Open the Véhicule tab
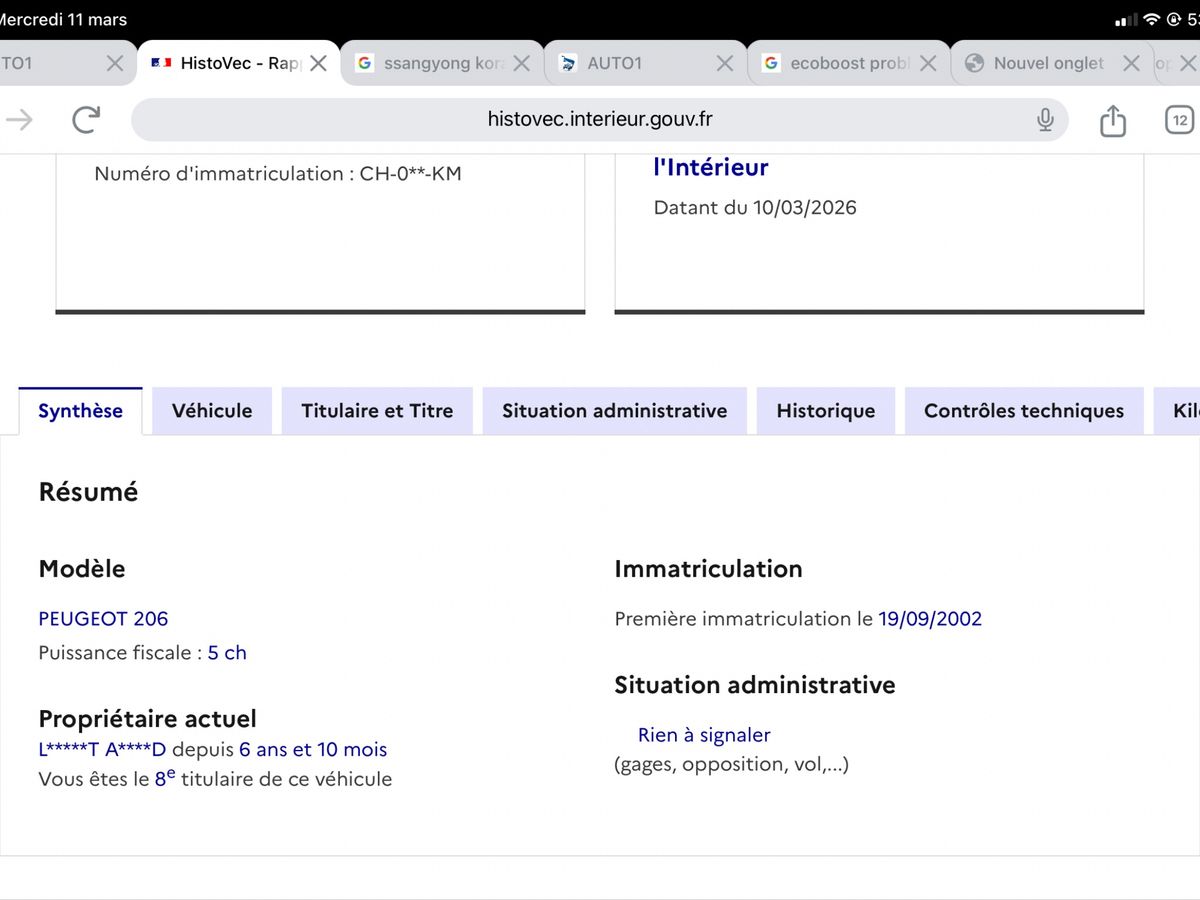This screenshot has height=900, width=1200. click(212, 411)
